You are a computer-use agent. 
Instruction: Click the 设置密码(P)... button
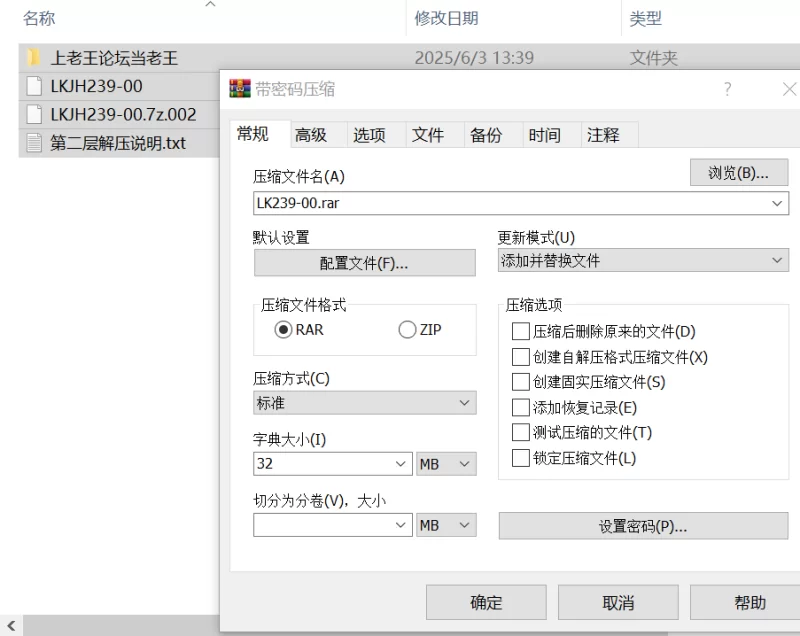pyautogui.click(x=643, y=526)
